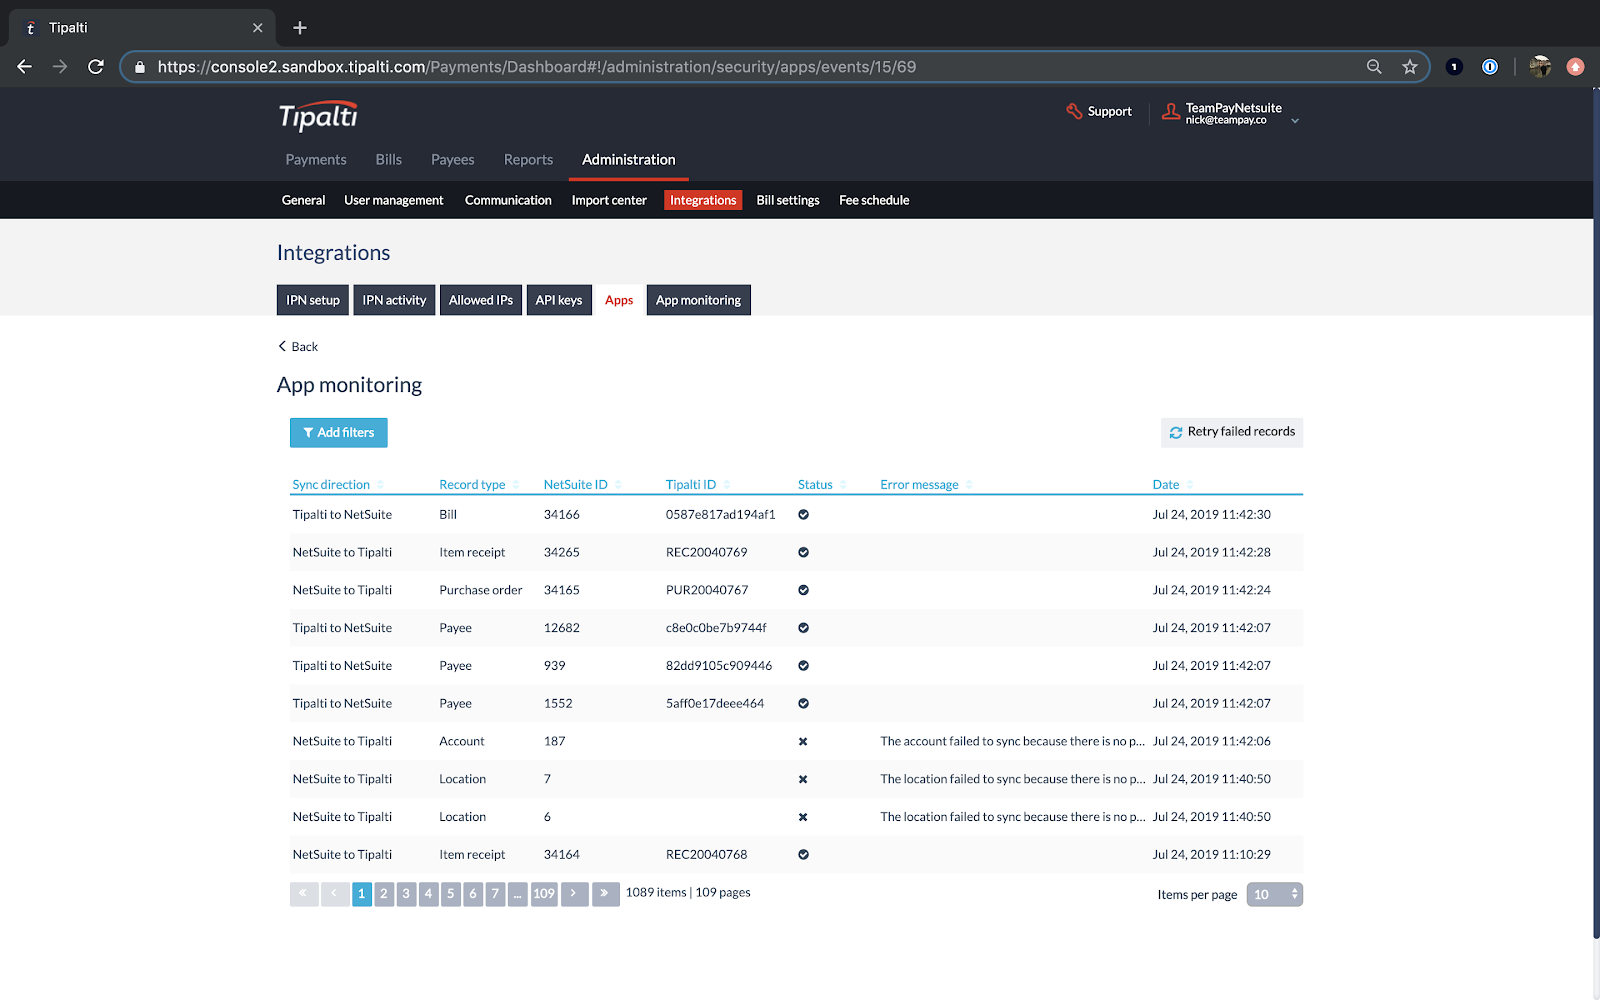The image size is (1600, 1000).
Task: Click failed status icon for Location 6
Action: (803, 817)
